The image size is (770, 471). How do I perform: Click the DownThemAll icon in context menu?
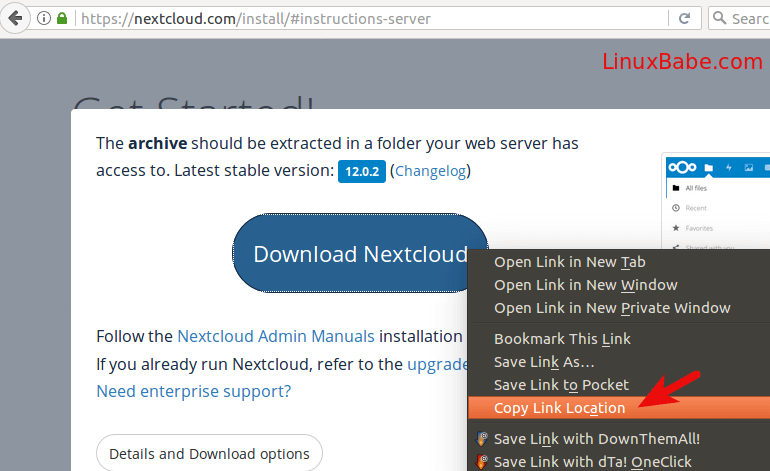pyautogui.click(x=482, y=438)
